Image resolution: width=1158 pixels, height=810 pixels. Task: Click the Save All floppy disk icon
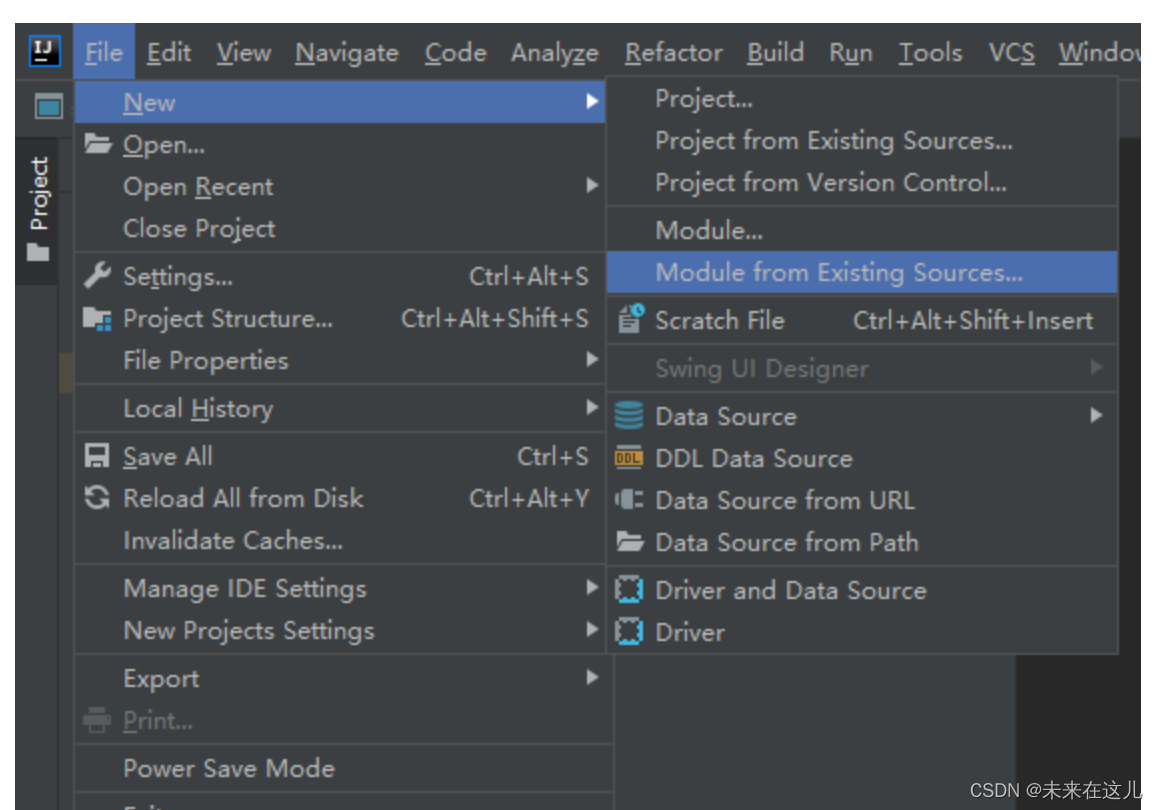[x=97, y=456]
